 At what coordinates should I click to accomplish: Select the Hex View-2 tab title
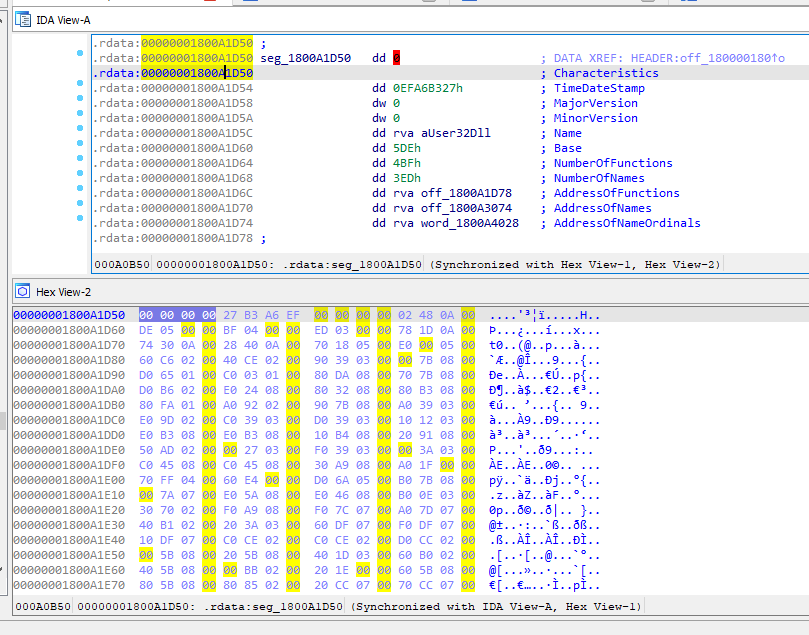click(x=63, y=291)
